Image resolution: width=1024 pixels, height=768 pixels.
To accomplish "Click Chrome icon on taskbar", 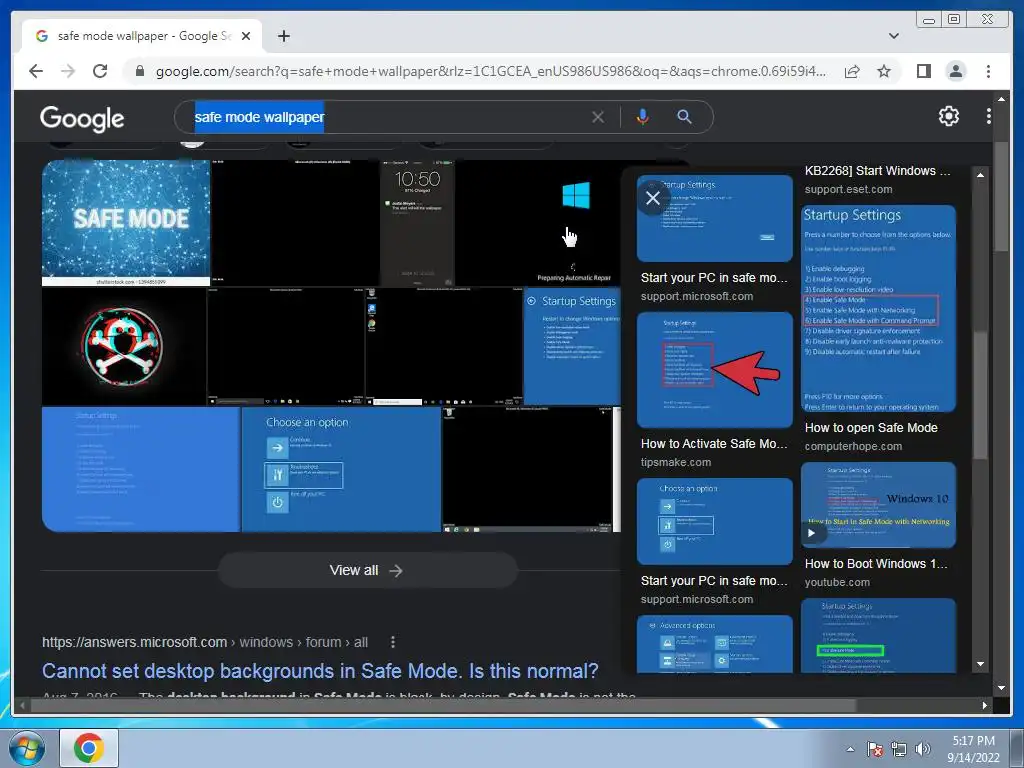I will click(89, 748).
